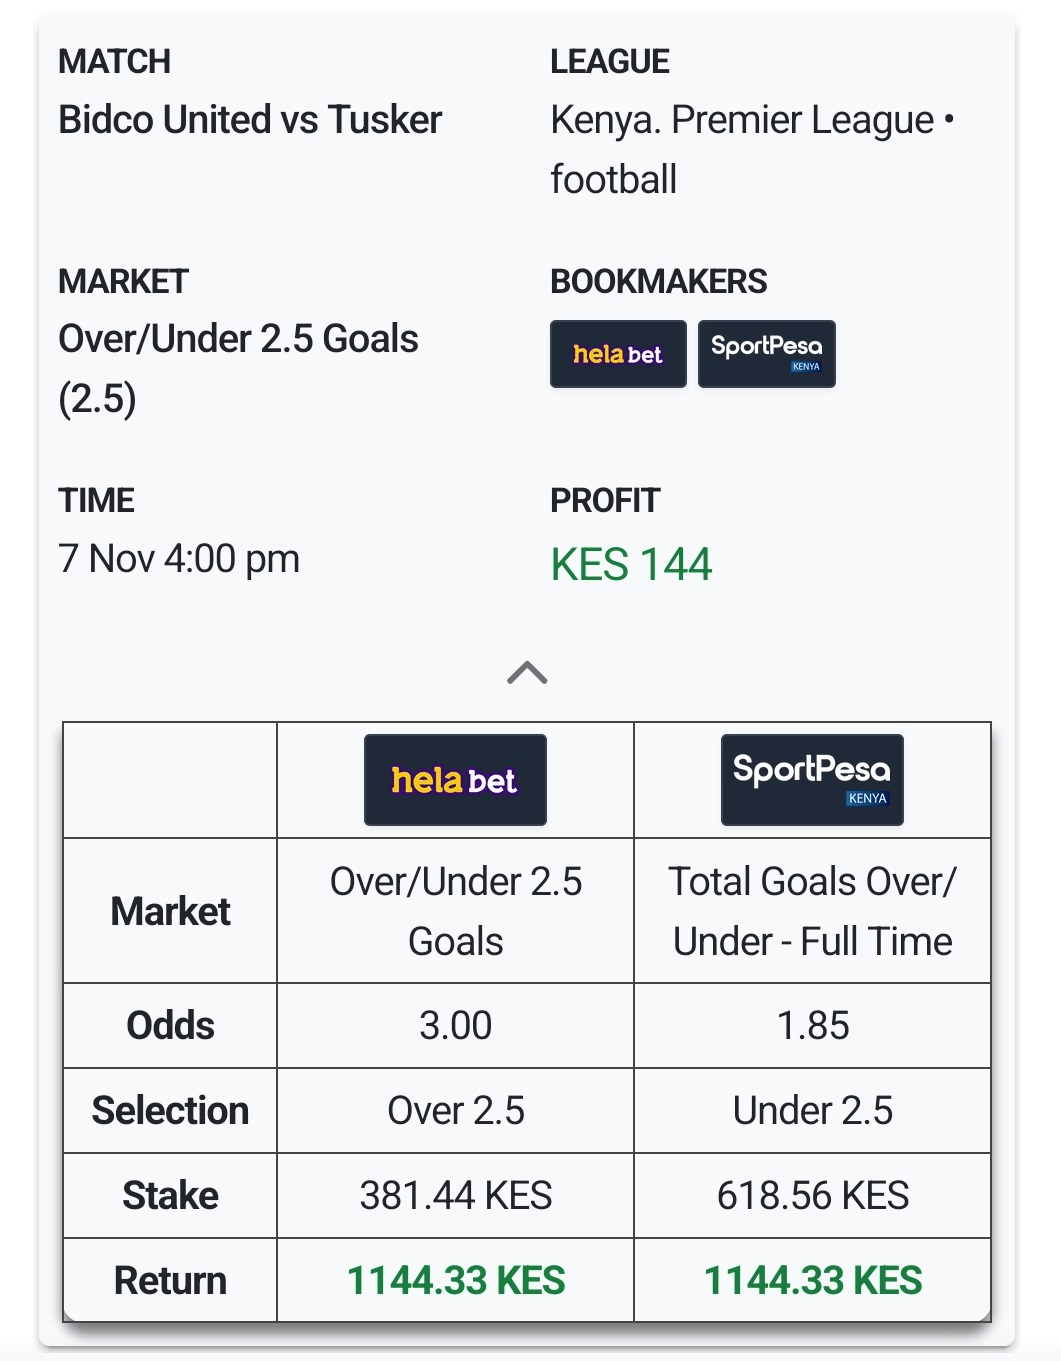
Task: Click the 1144.33 KES return for SportPesa
Action: pyautogui.click(x=812, y=1279)
